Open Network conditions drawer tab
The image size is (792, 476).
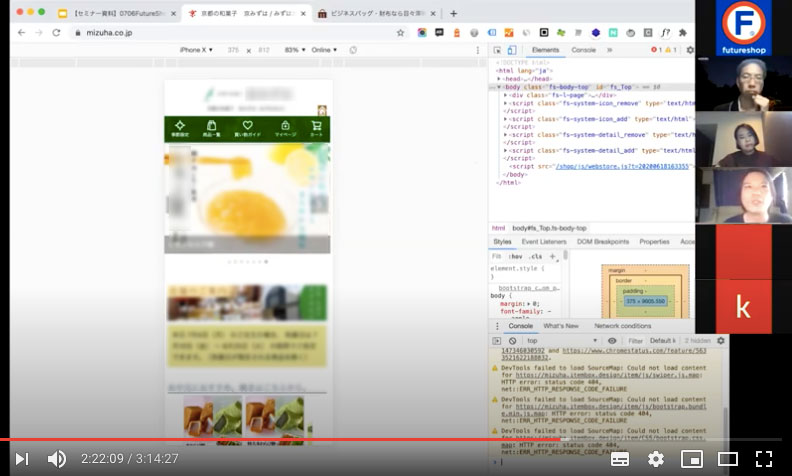coord(623,326)
